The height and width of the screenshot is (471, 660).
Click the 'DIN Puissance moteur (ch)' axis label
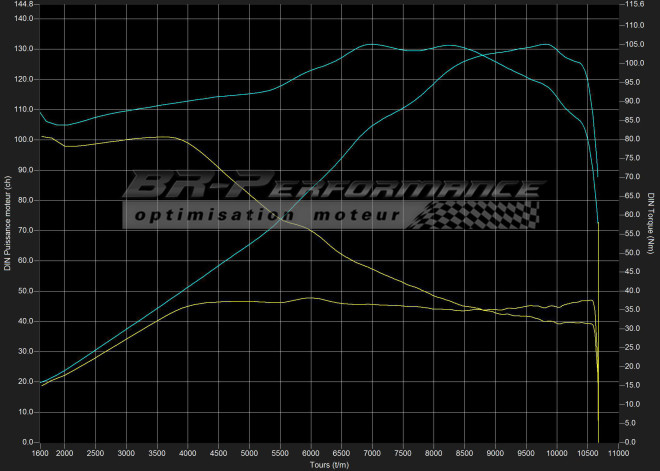coord(7,222)
